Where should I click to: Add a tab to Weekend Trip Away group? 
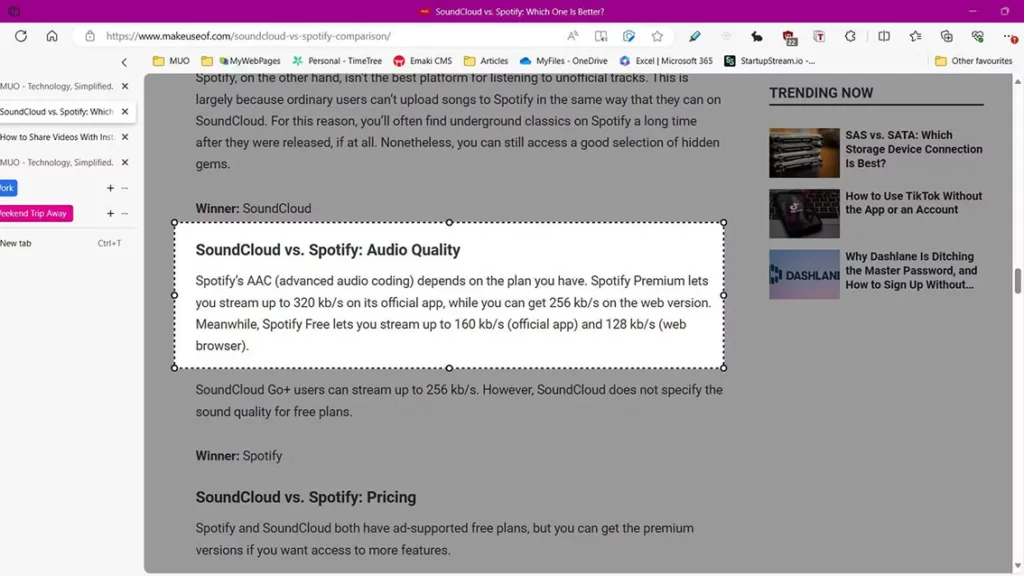(x=110, y=214)
